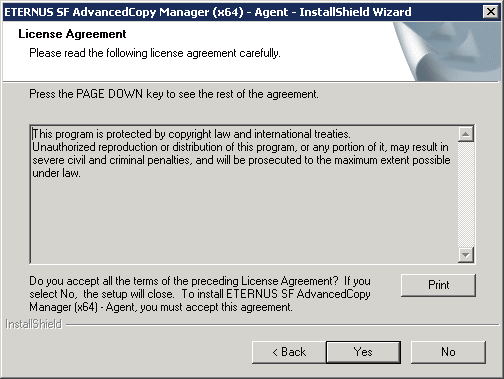Click 'Do you accept all the terms' text
The width and height of the screenshot is (504, 379).
coord(200,294)
